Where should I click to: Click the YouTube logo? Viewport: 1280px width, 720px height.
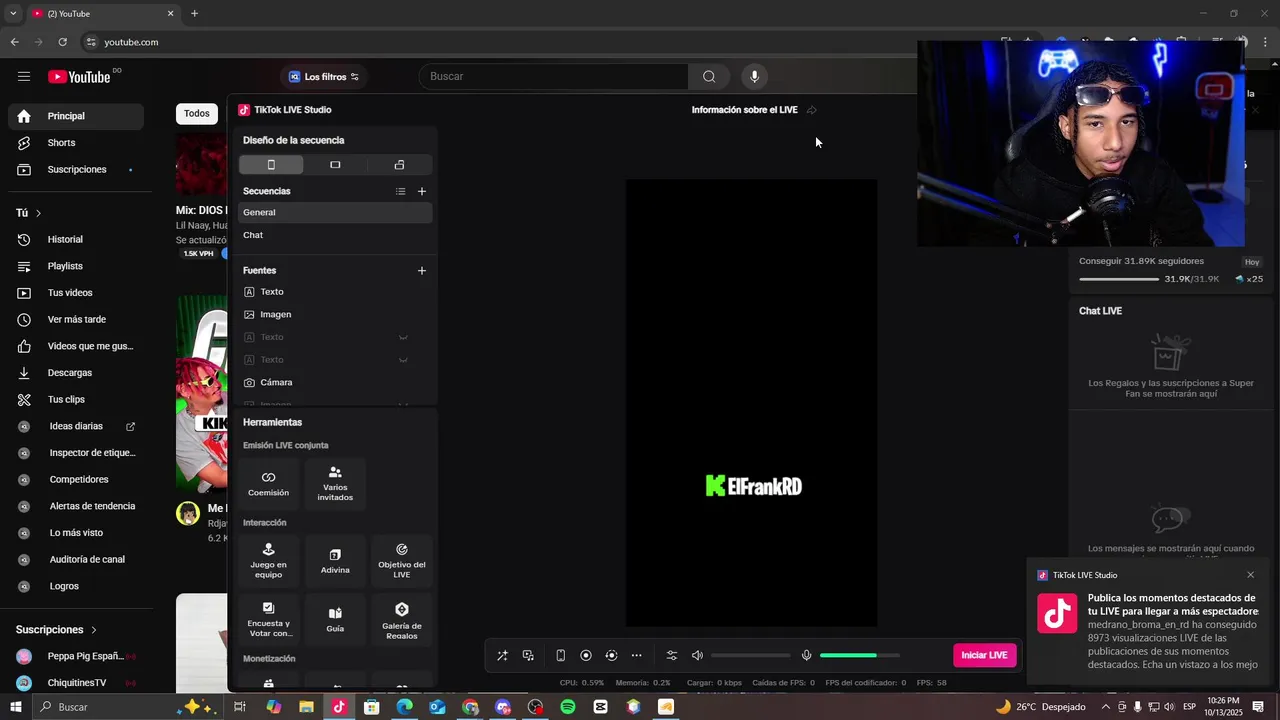[80, 77]
